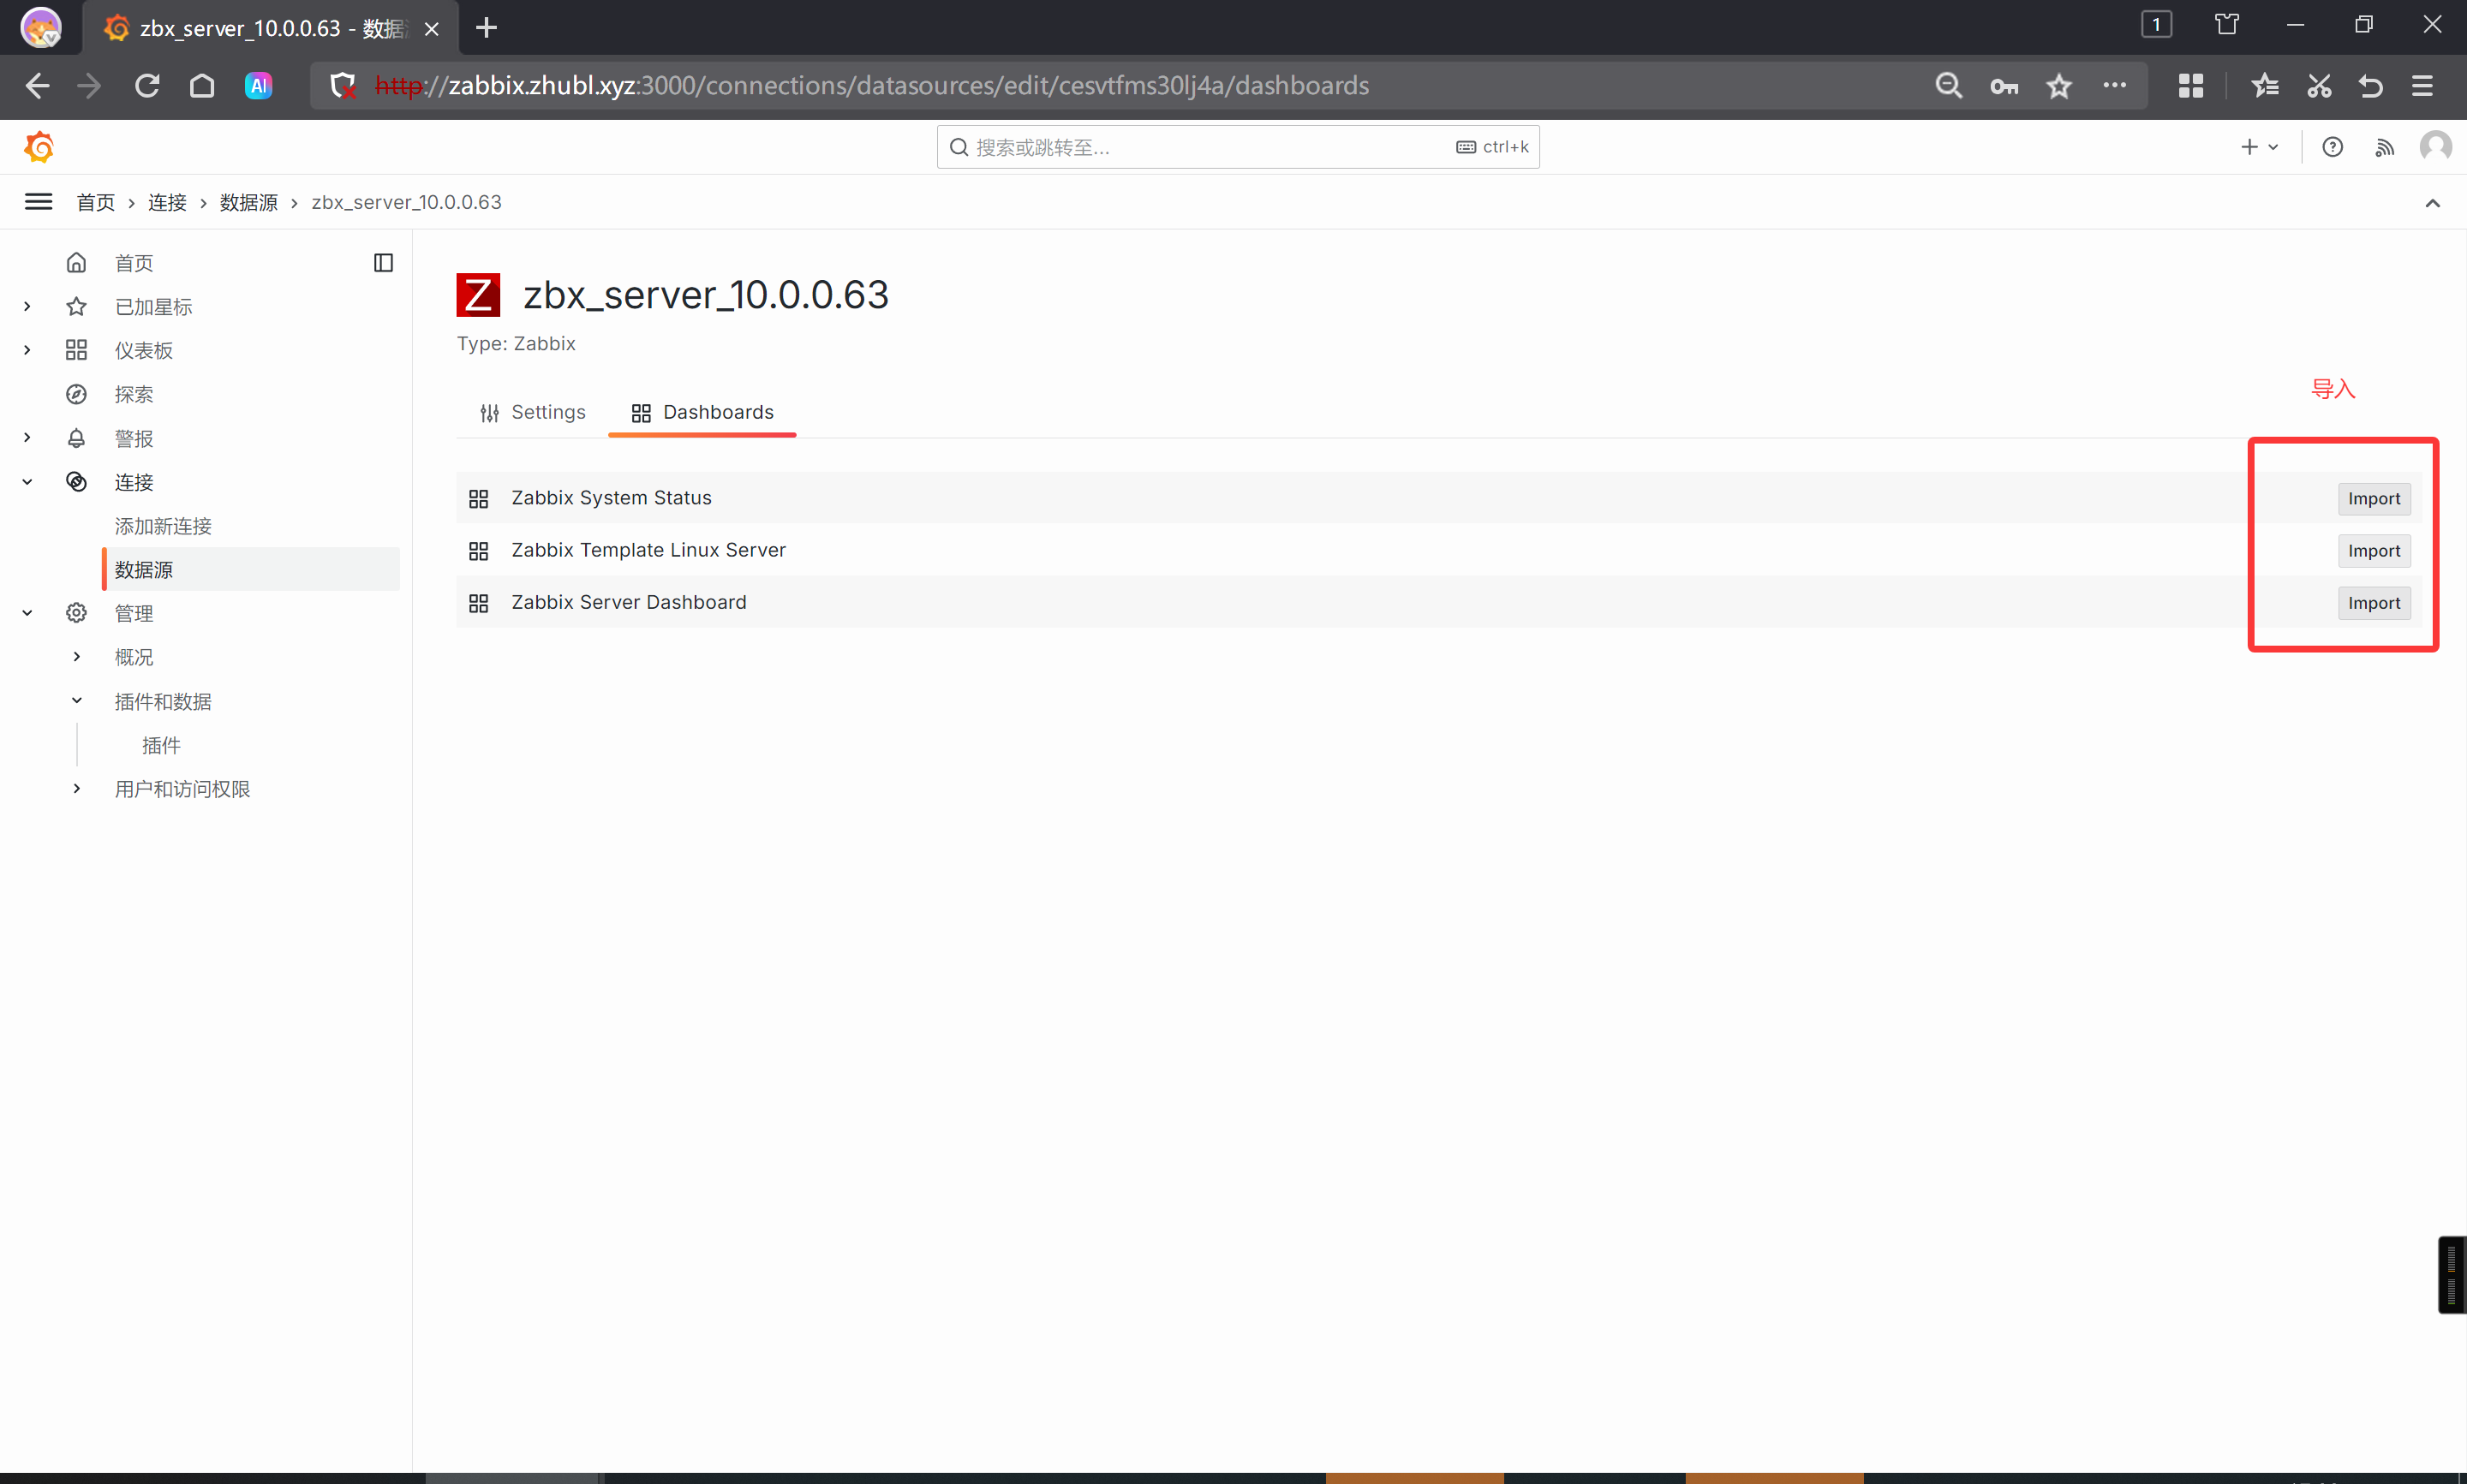Click the browser profile avatar in title bar
The width and height of the screenshot is (2467, 1484).
tap(41, 27)
